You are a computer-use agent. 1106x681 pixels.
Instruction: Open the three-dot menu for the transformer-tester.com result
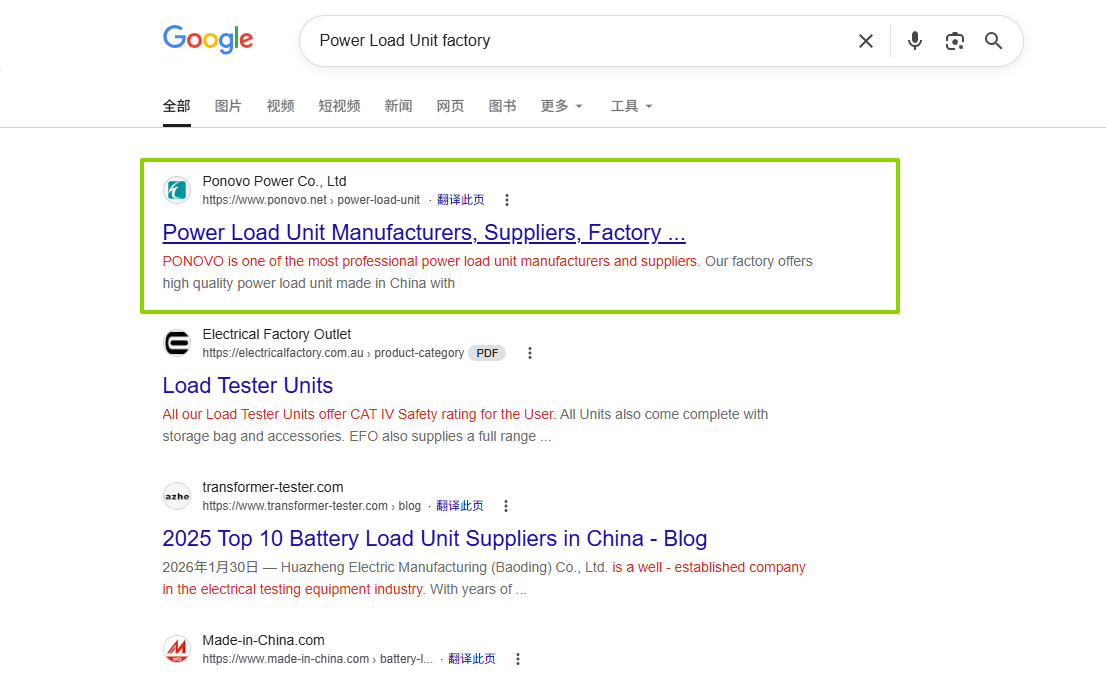coord(506,506)
